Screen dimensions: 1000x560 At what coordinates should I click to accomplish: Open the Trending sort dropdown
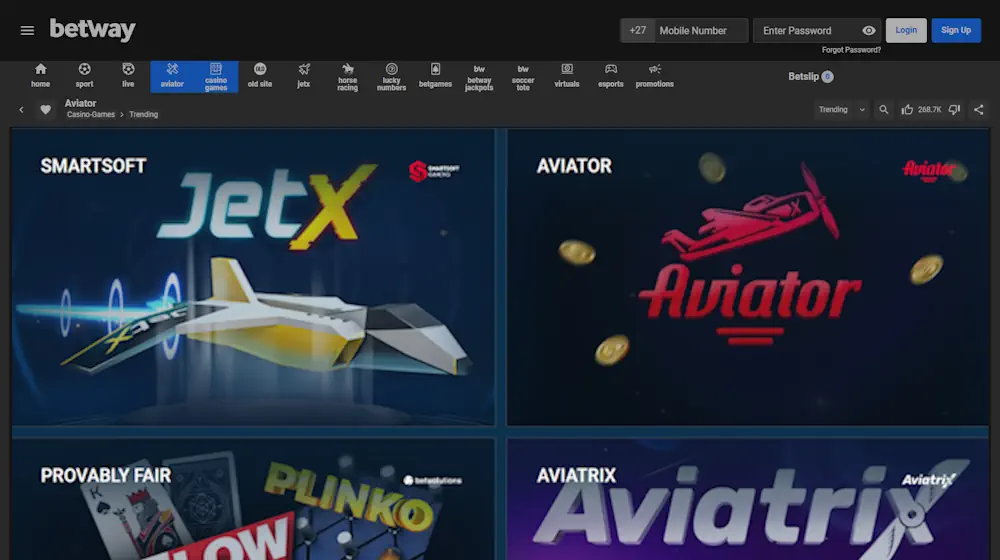(842, 110)
